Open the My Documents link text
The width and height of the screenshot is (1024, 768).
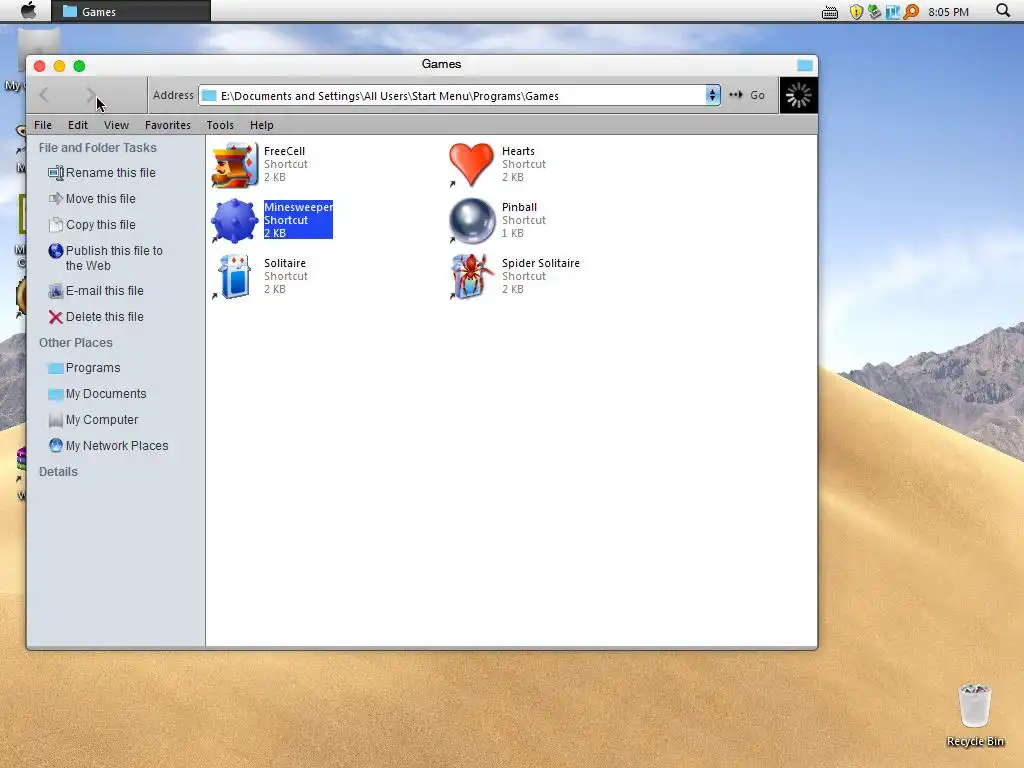pos(106,394)
